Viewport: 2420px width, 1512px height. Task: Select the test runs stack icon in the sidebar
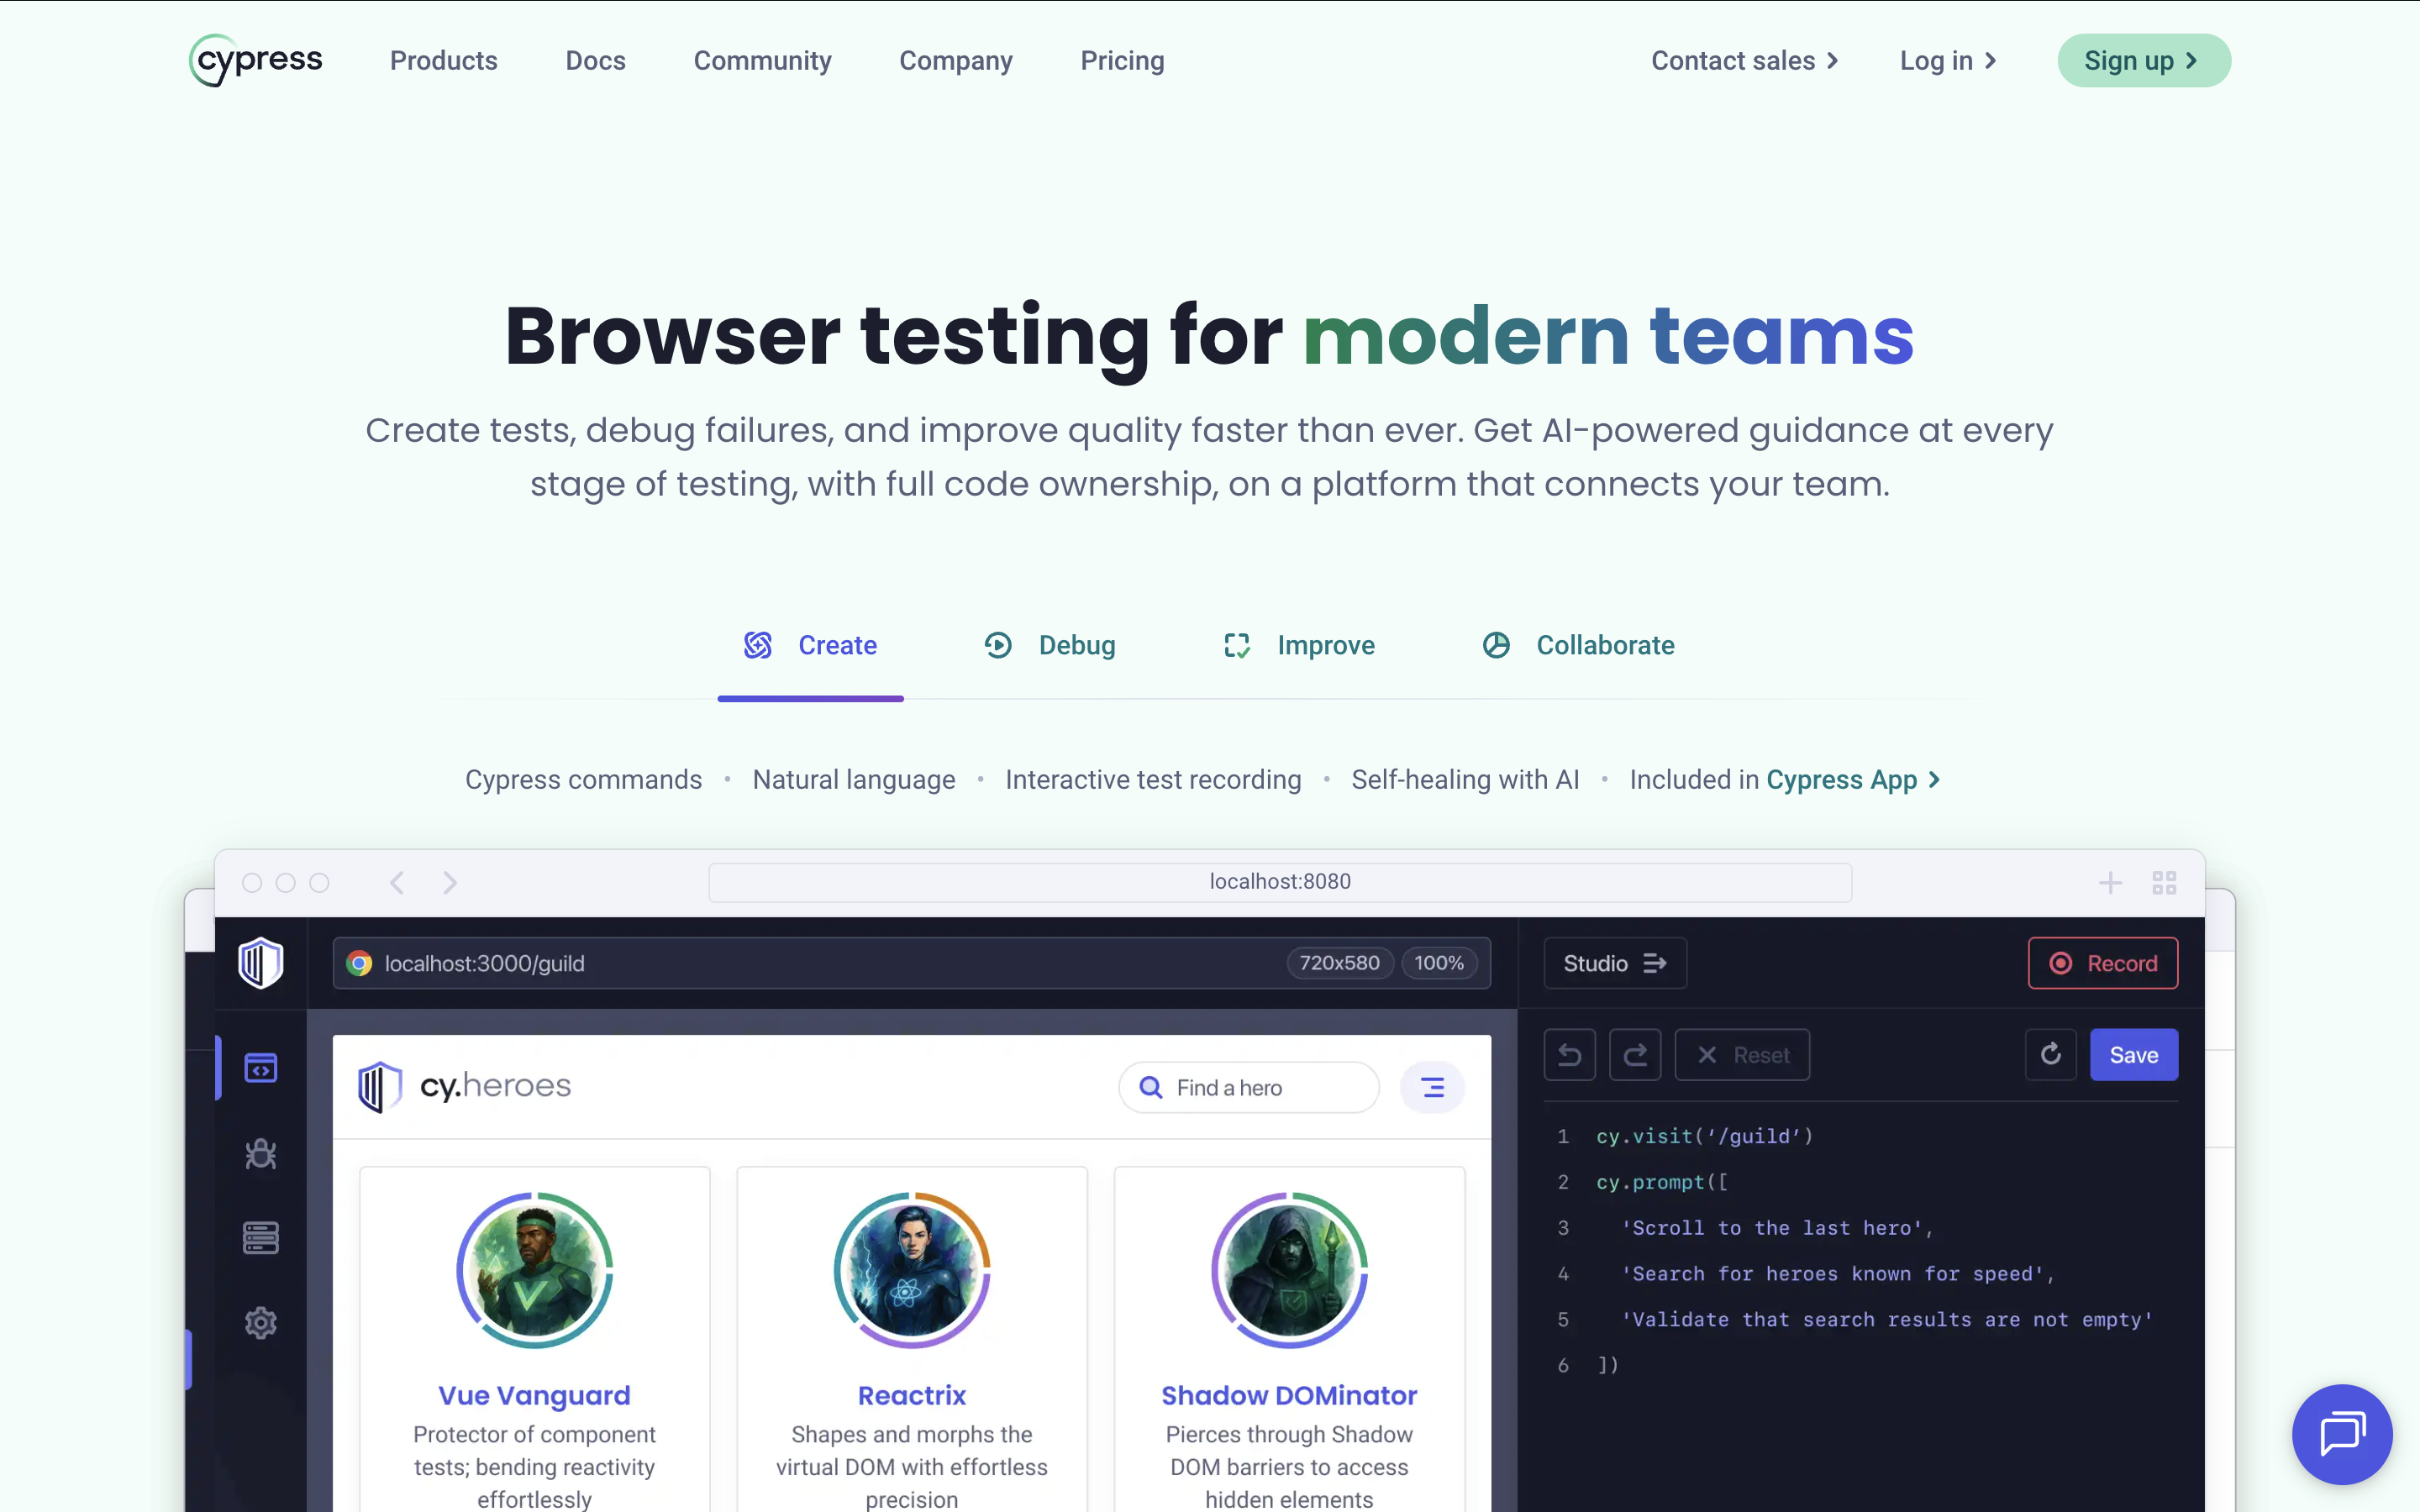(260, 1238)
